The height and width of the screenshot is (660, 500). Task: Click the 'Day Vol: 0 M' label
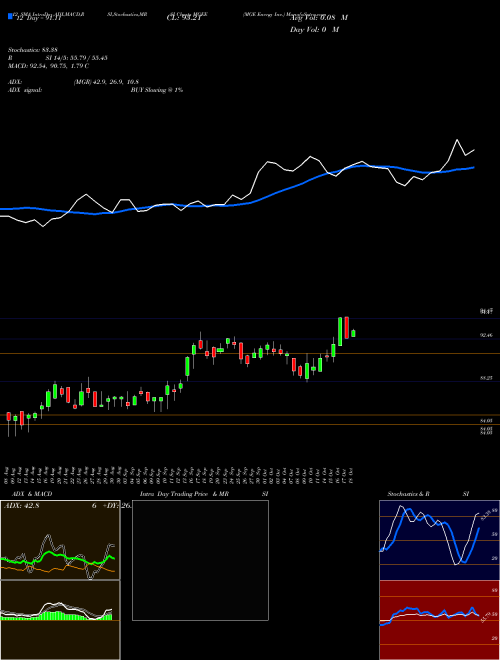click(x=314, y=30)
